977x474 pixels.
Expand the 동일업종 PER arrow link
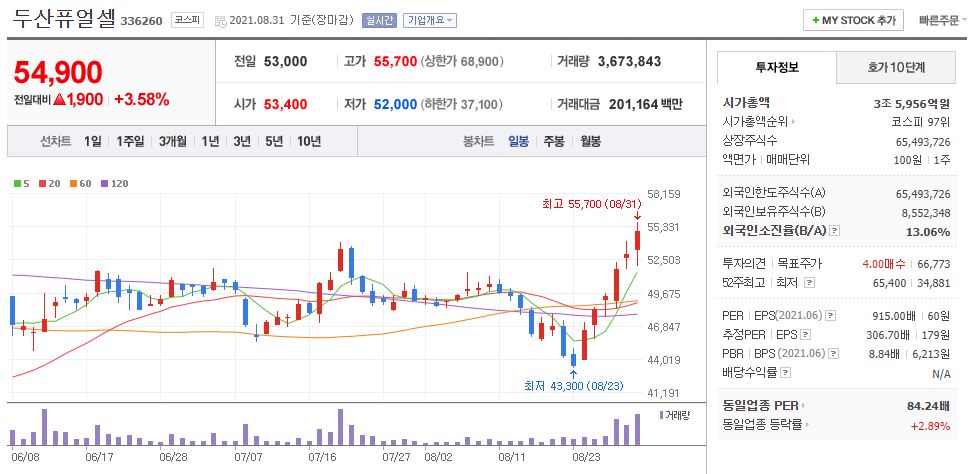click(x=804, y=406)
